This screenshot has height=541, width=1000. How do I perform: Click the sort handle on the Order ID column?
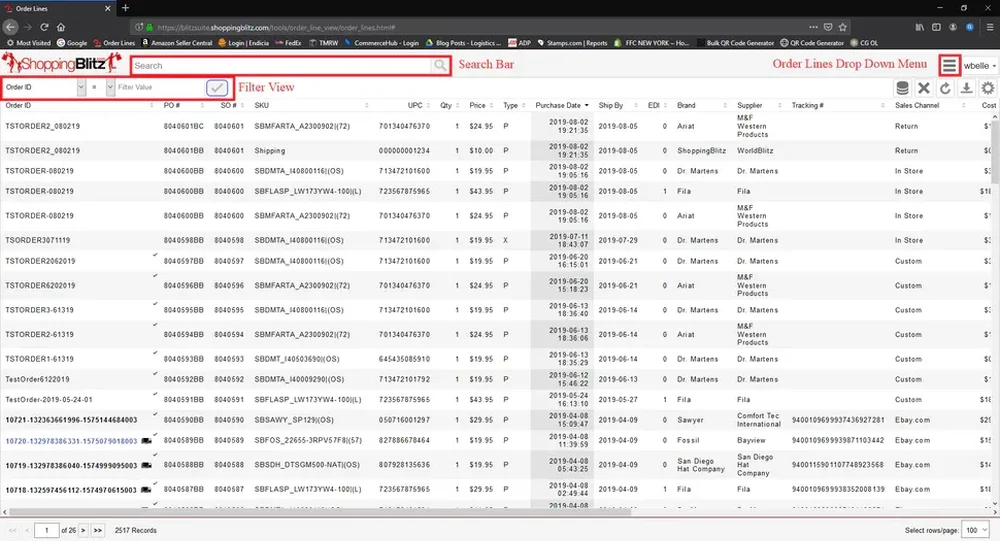[x=151, y=105]
